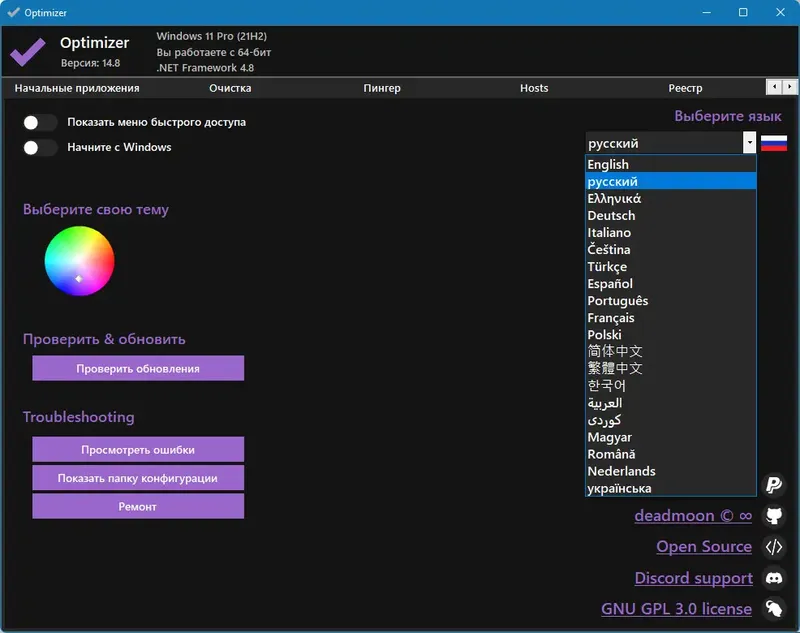This screenshot has height=633, width=800.
Task: Select Čeština from the list
Action: 670,249
